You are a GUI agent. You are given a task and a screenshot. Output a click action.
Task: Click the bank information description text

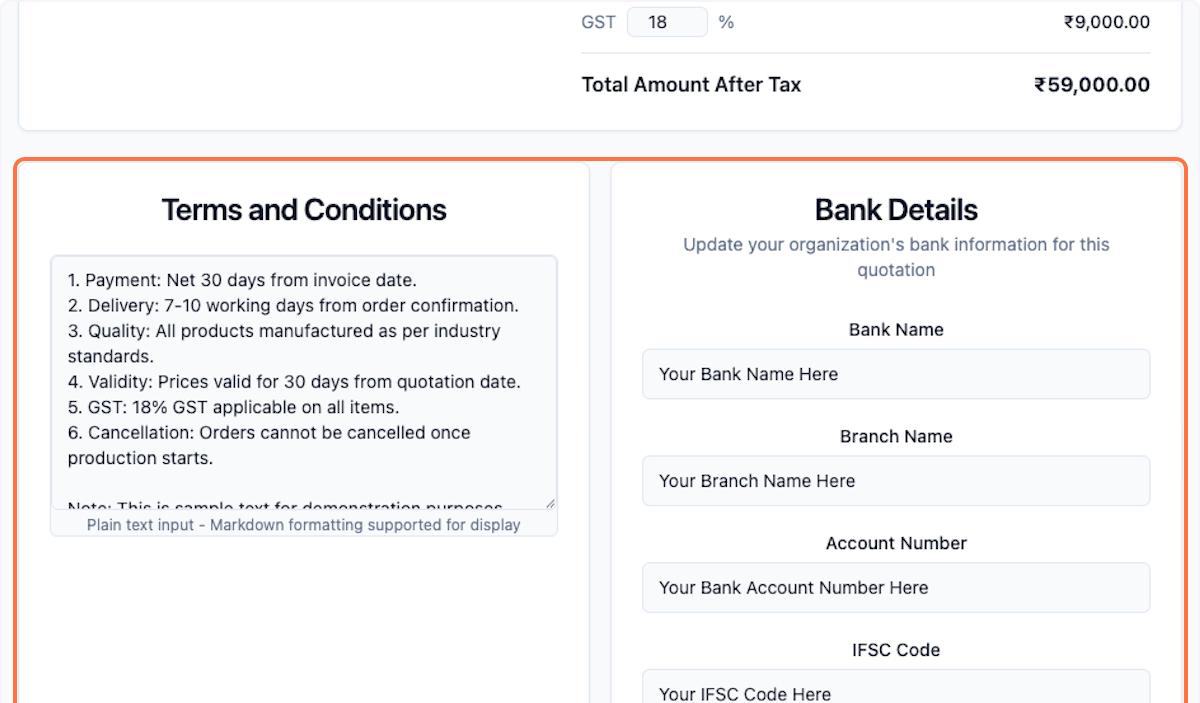pyautogui.click(x=896, y=257)
